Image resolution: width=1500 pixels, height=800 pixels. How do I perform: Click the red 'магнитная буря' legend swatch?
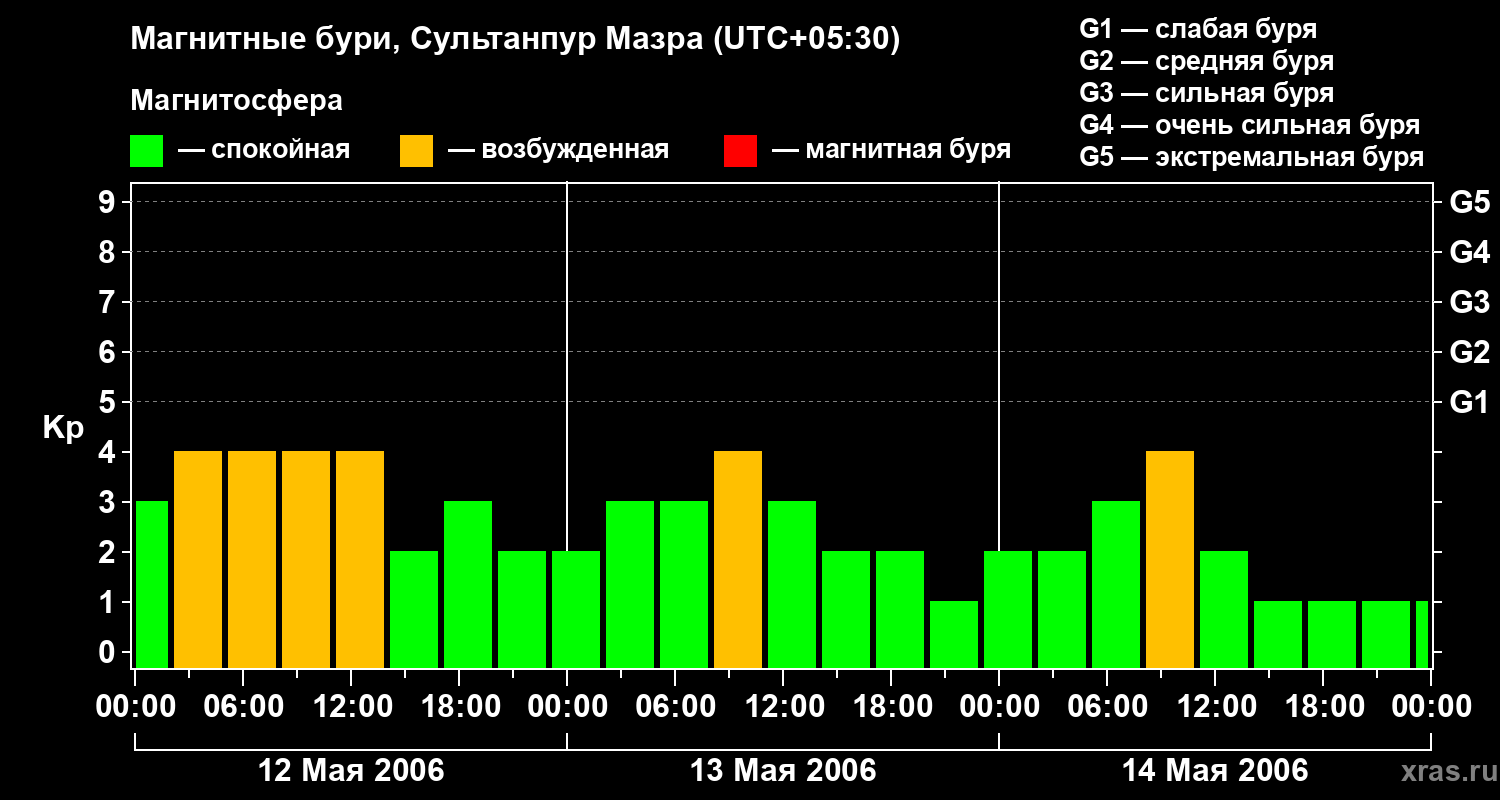(x=741, y=151)
